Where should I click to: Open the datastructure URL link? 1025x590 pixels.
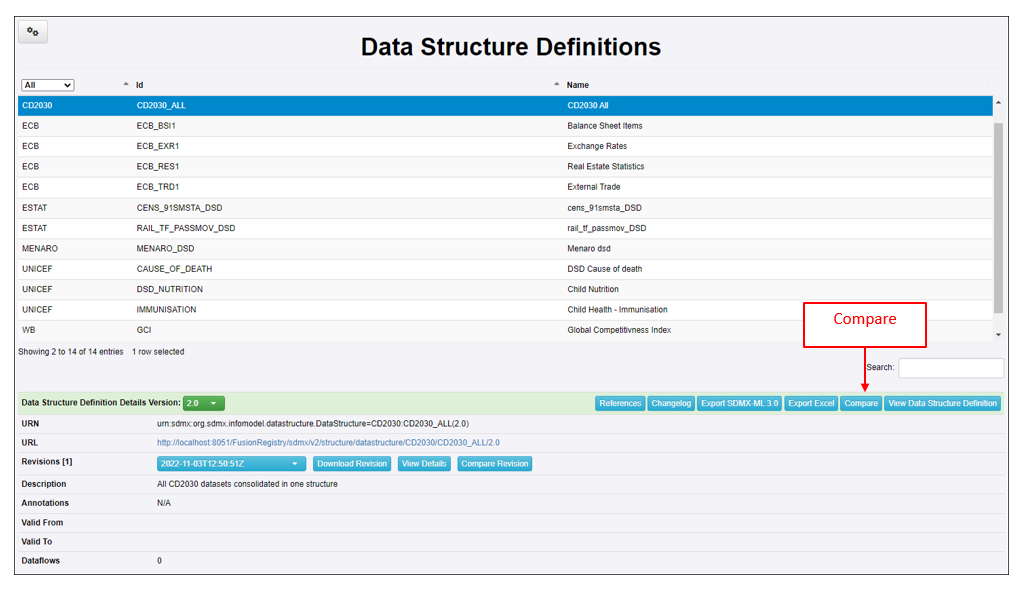click(328, 442)
